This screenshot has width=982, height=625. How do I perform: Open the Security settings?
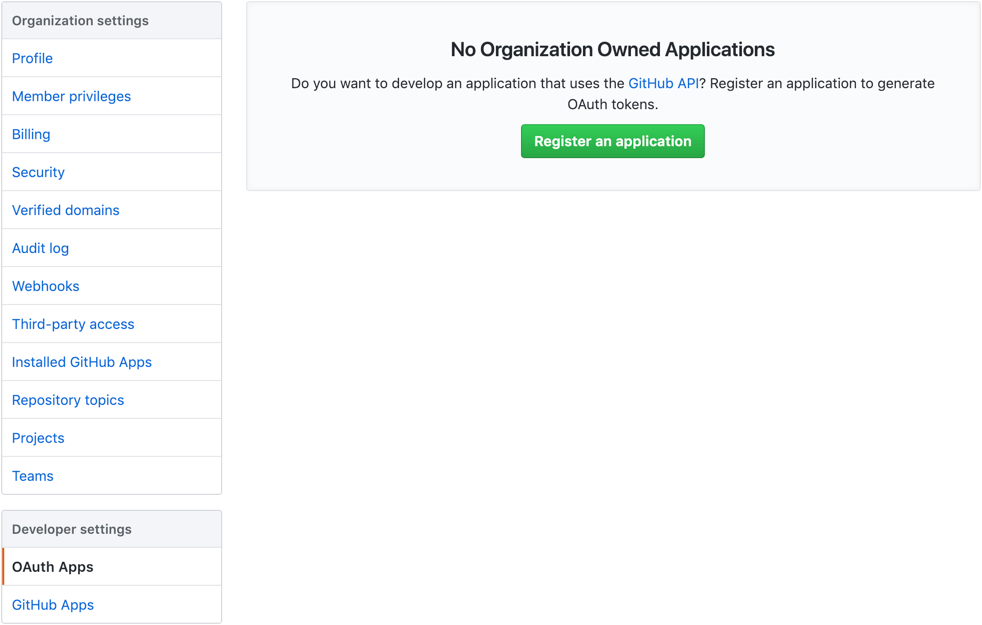pyautogui.click(x=38, y=172)
